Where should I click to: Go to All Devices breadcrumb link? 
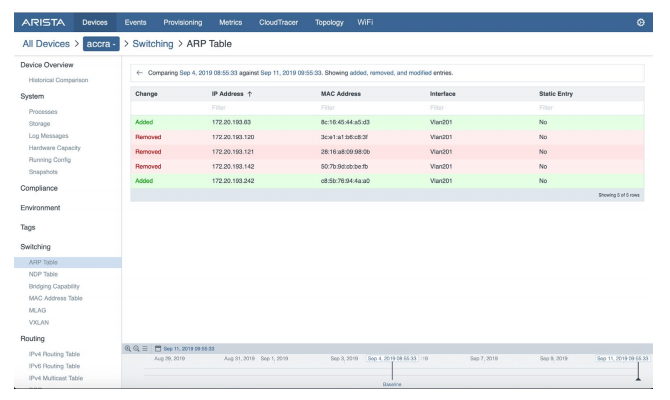tap(46, 44)
